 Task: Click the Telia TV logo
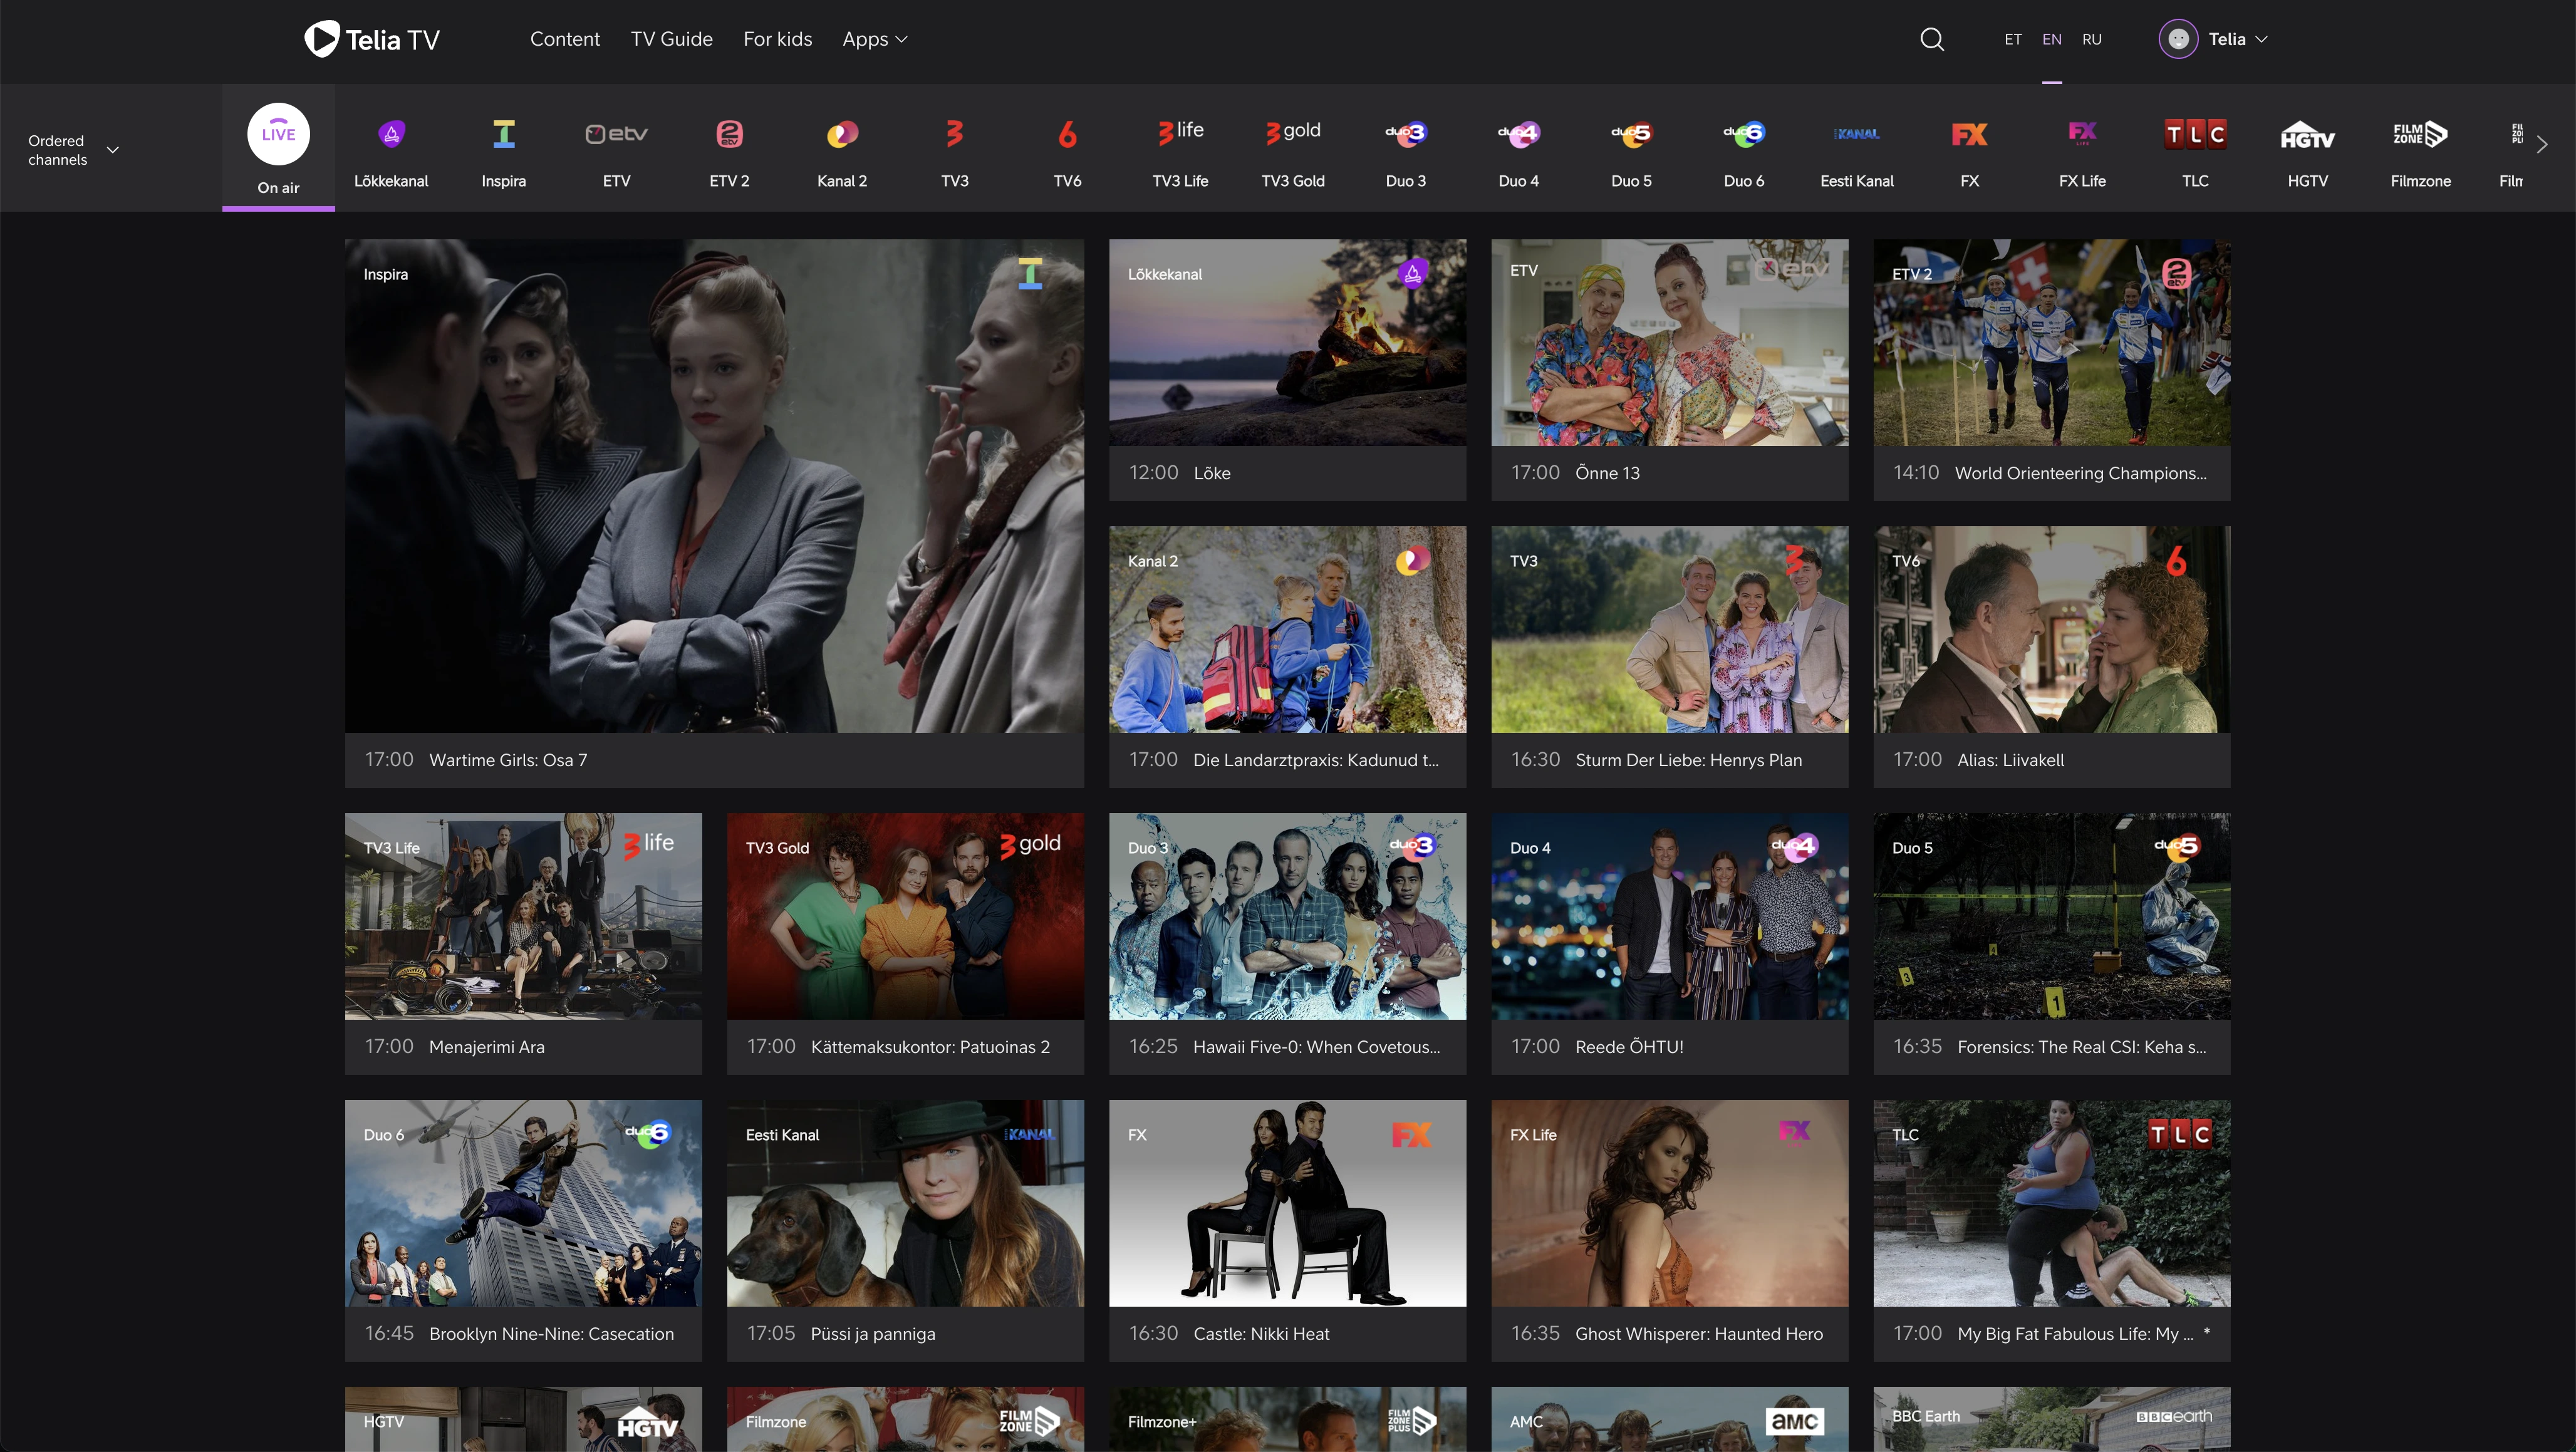pos(372,39)
